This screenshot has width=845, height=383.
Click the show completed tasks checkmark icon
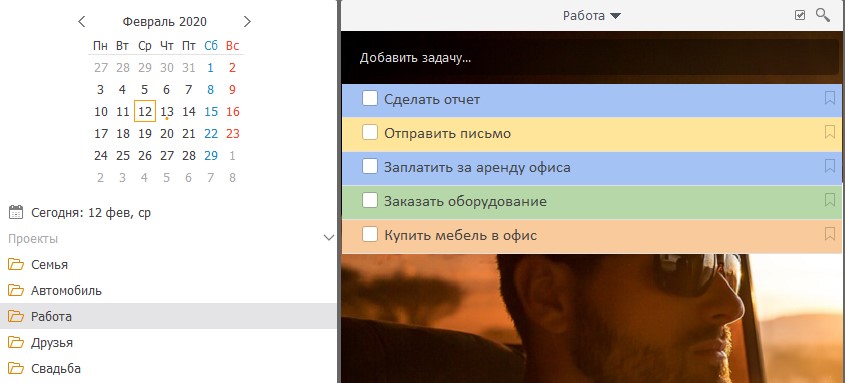point(800,16)
